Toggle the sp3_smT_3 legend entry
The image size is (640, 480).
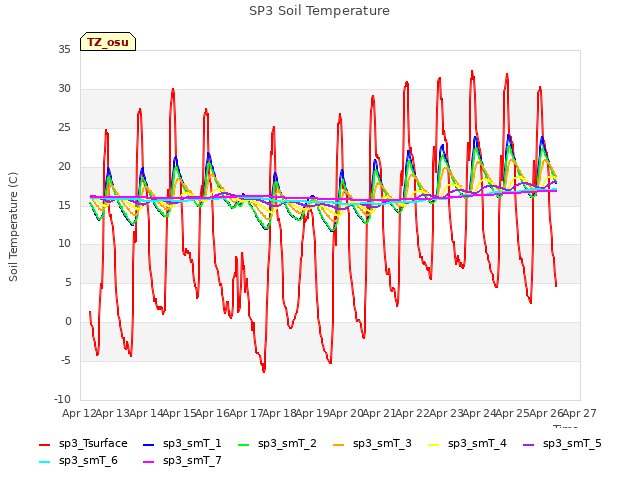(x=372, y=444)
